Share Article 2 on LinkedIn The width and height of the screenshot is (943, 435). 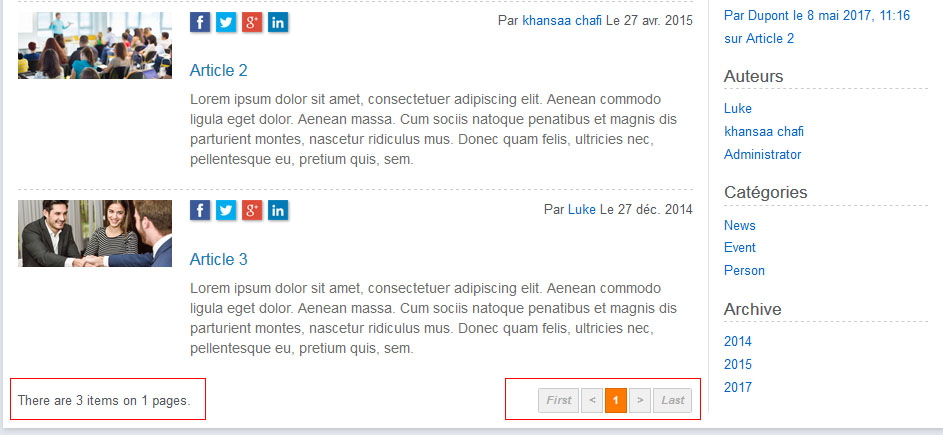point(278,22)
